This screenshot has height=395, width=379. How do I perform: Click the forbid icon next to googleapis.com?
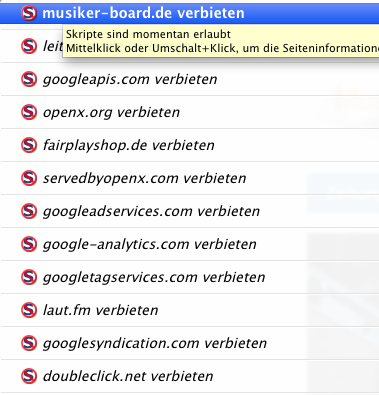(29, 79)
